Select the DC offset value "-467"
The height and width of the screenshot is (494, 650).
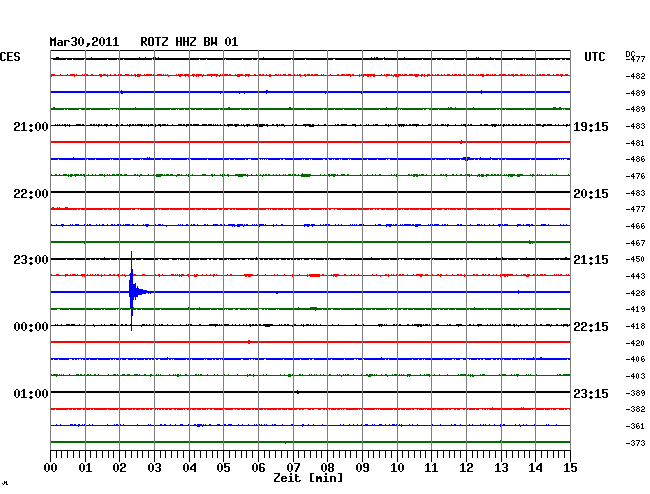[635, 243]
